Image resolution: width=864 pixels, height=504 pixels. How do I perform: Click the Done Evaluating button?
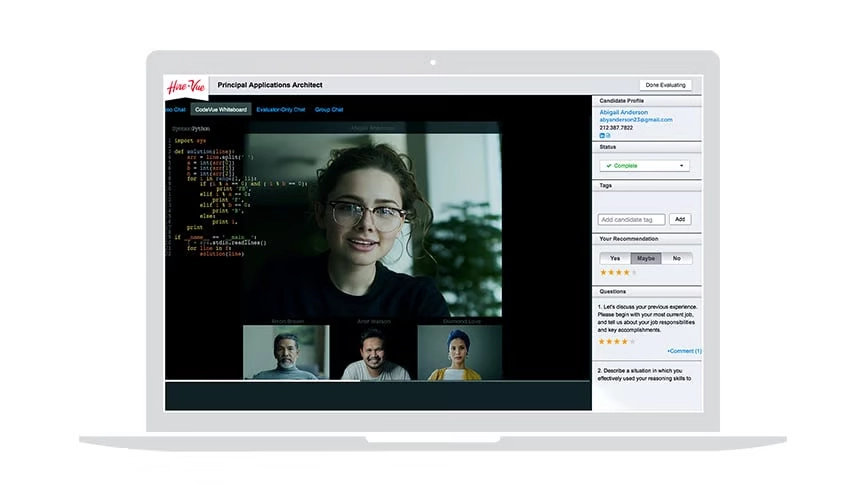click(666, 85)
